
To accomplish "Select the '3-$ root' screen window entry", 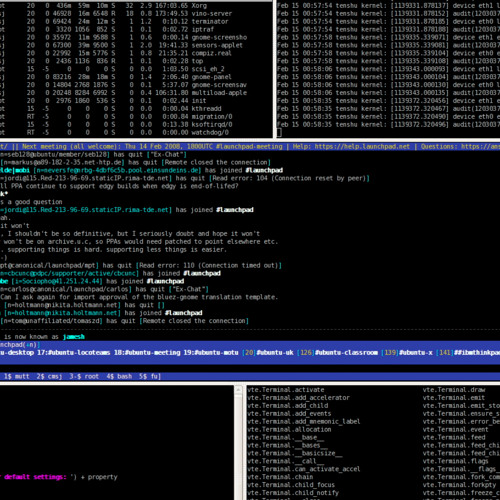I will [84, 376].
